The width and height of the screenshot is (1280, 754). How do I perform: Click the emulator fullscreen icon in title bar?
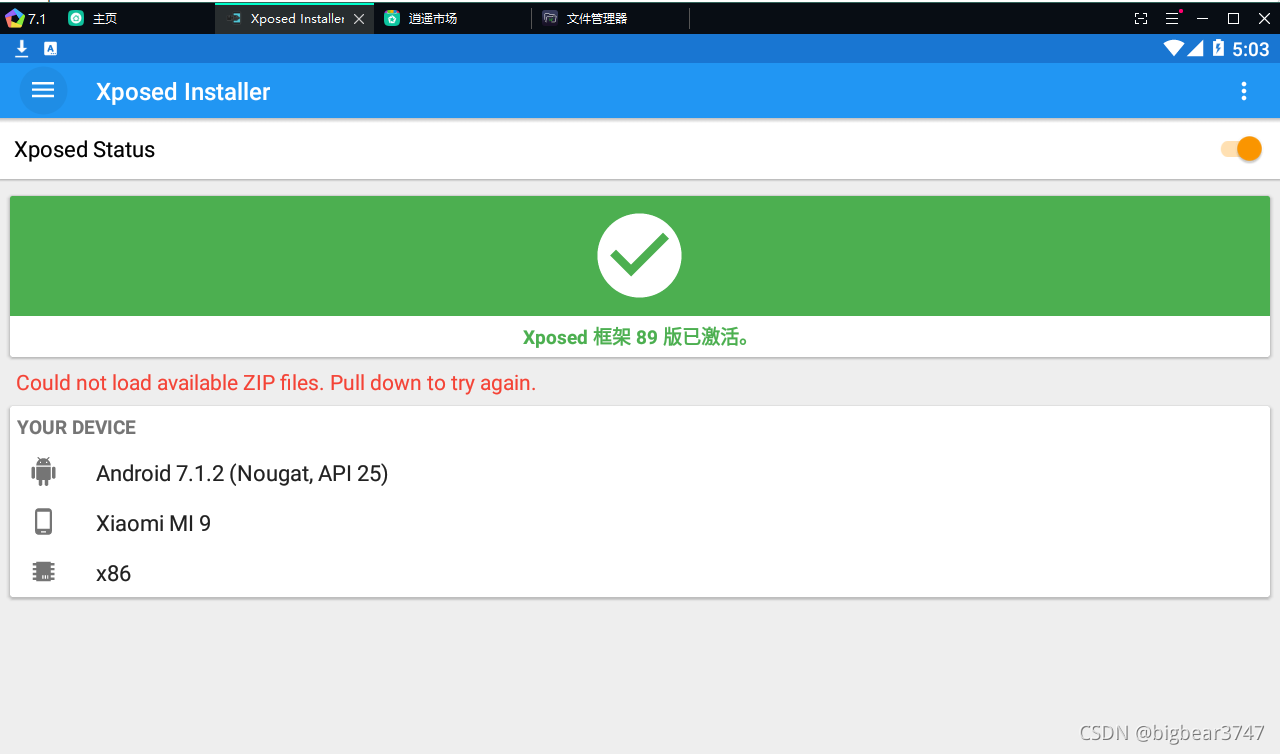pyautogui.click(x=1141, y=18)
